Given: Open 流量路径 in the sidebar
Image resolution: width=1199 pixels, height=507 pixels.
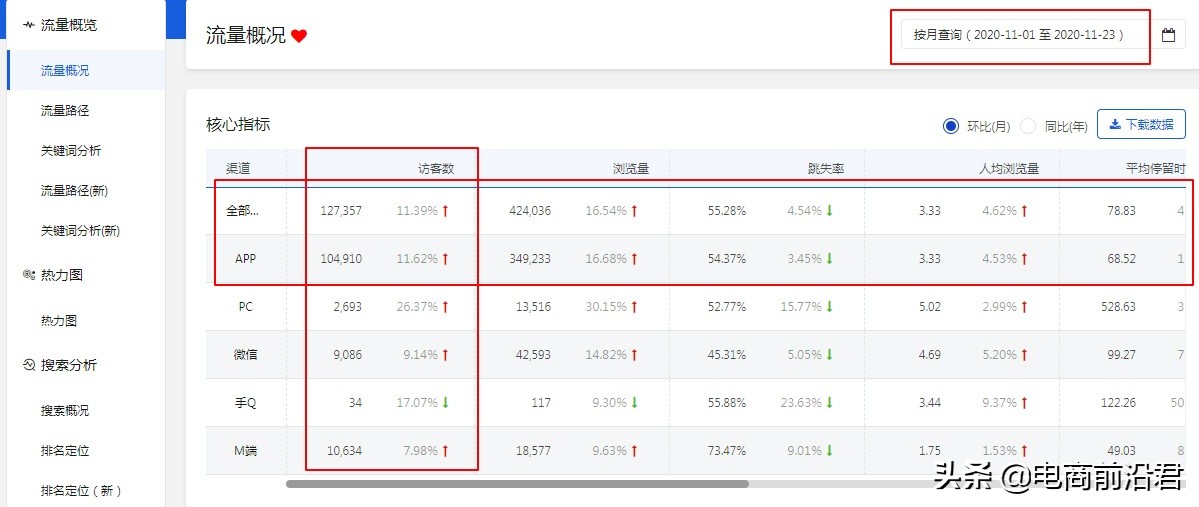Looking at the screenshot, I should (65, 111).
